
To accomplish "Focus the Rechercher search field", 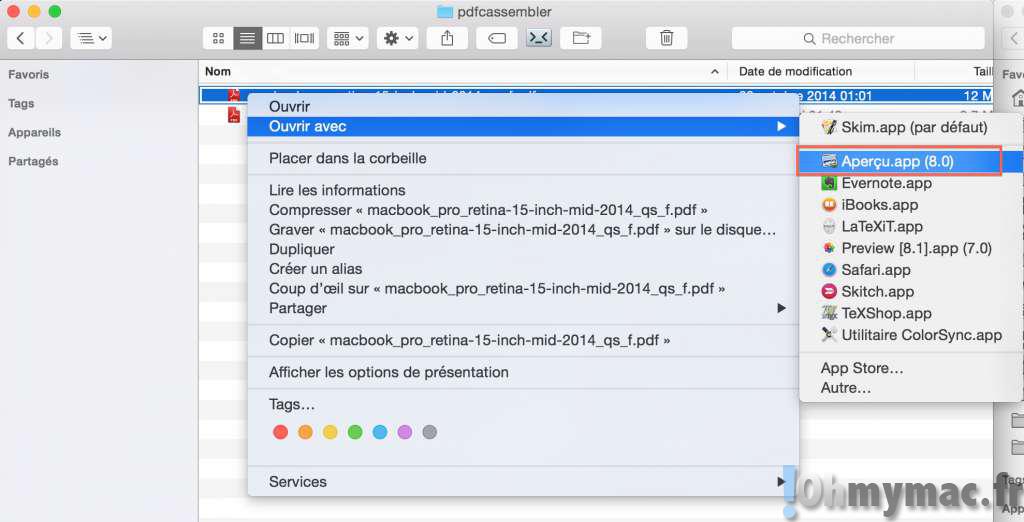I will coord(858,39).
